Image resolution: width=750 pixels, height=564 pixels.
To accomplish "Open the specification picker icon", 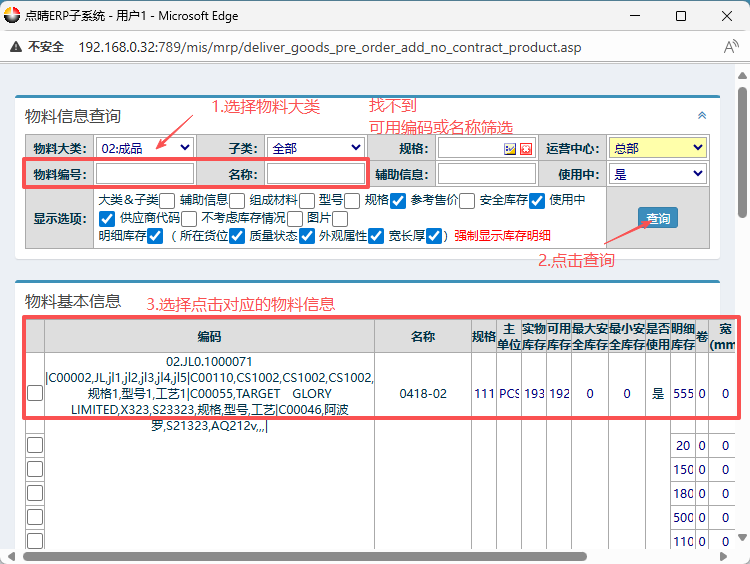I will click(510, 149).
